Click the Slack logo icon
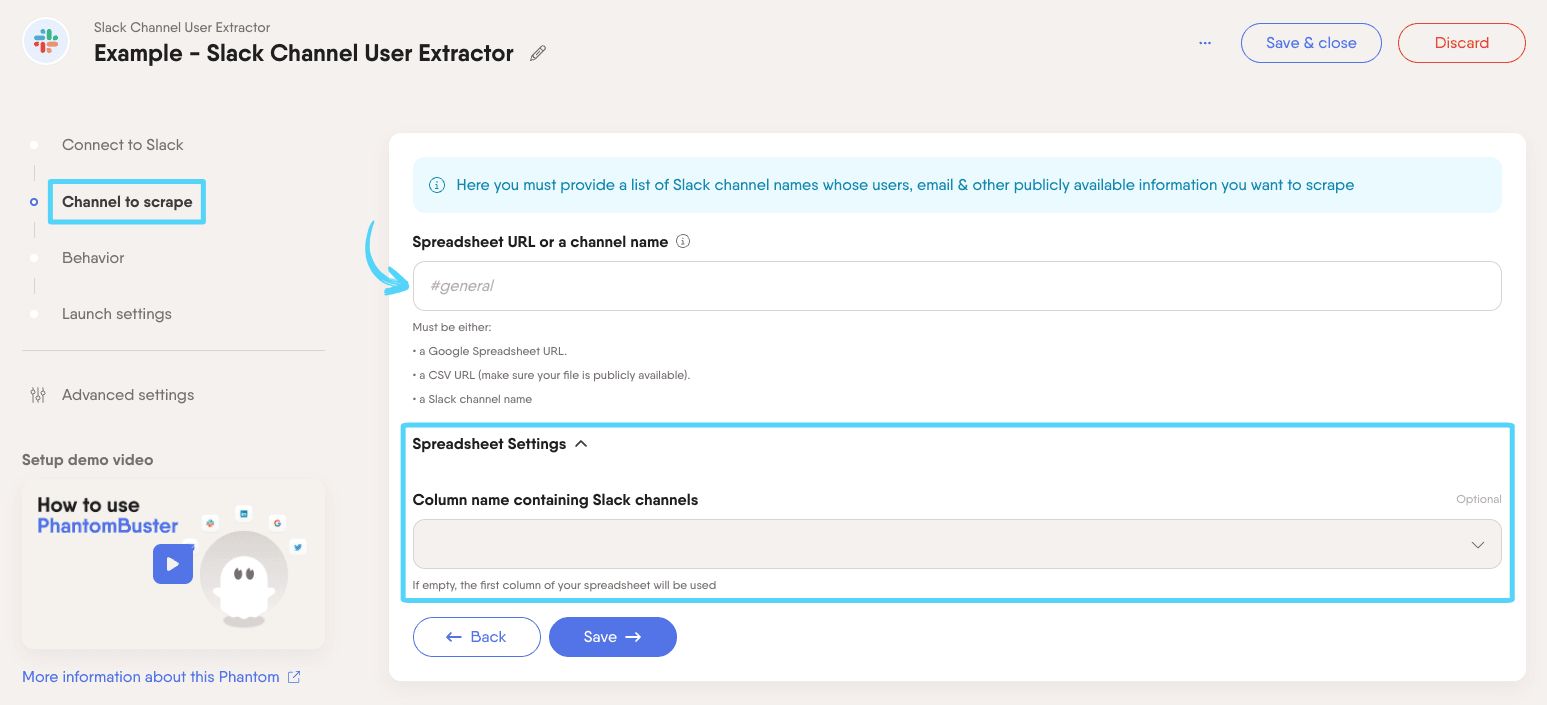 (x=46, y=42)
